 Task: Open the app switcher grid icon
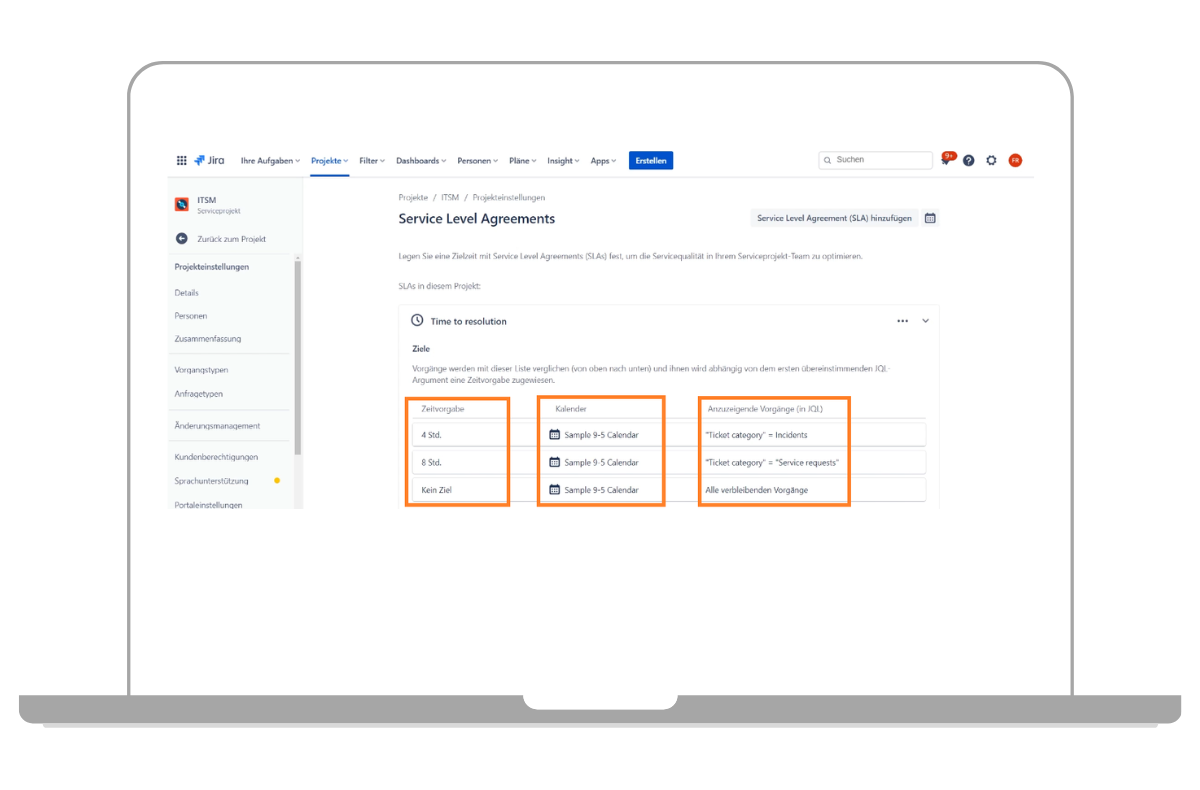(x=181, y=160)
